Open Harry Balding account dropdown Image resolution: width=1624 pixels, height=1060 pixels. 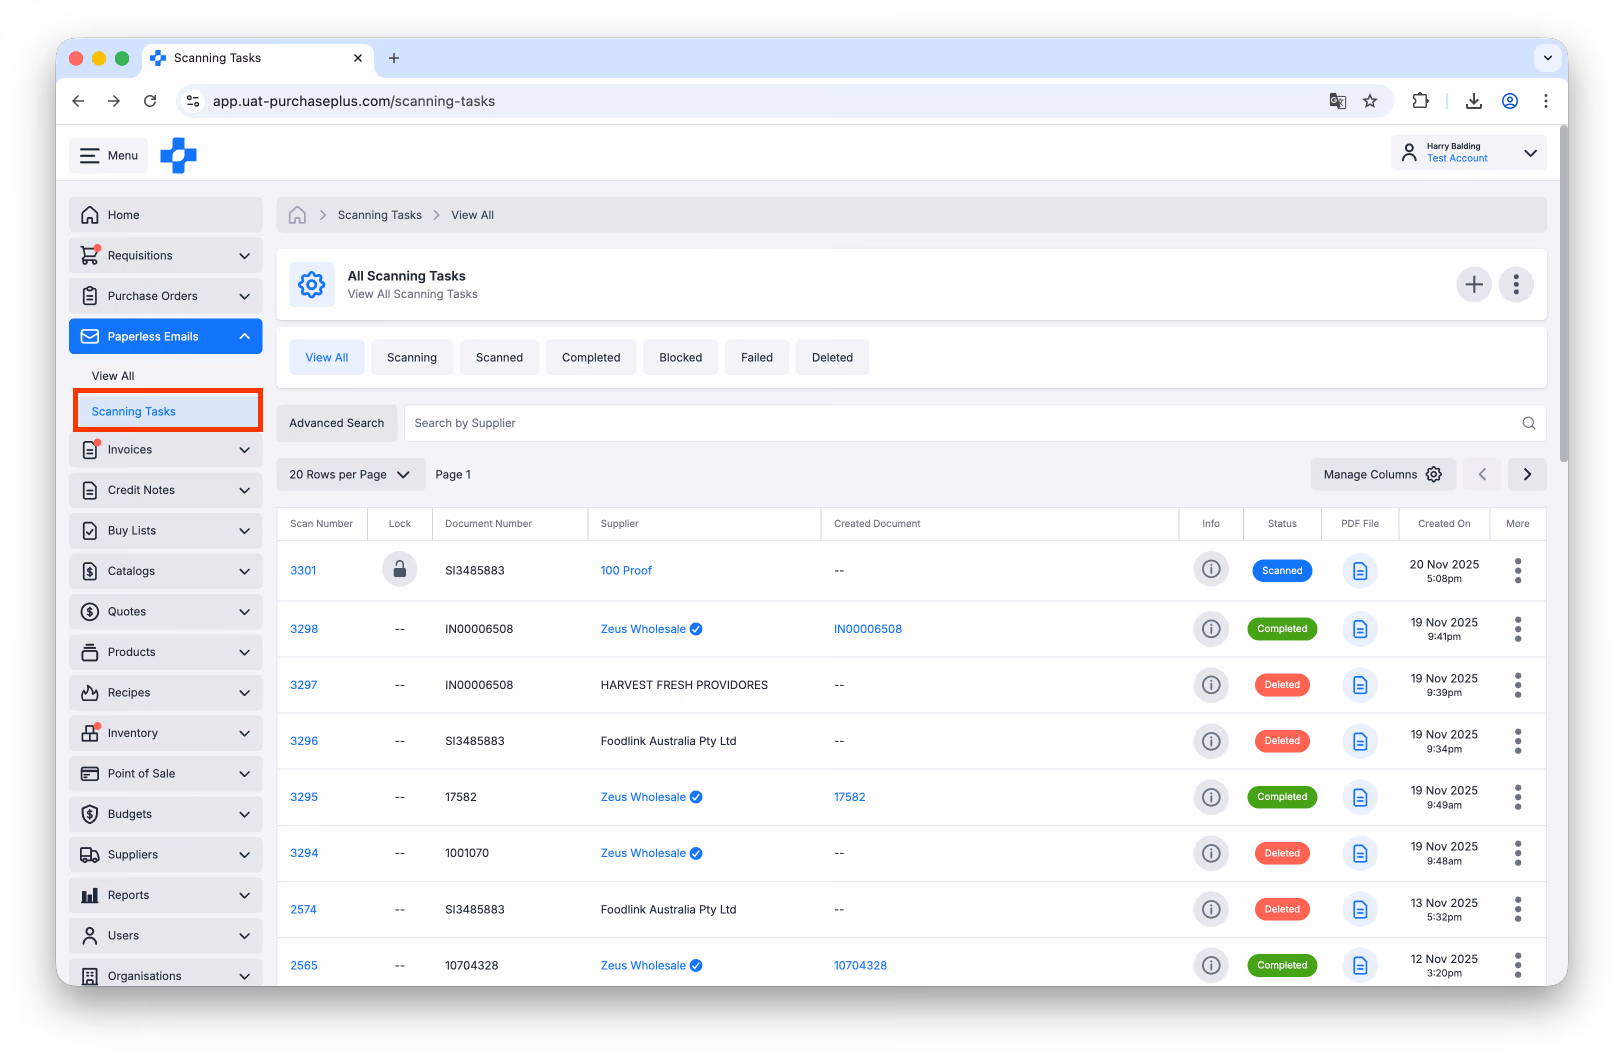coord(1469,153)
